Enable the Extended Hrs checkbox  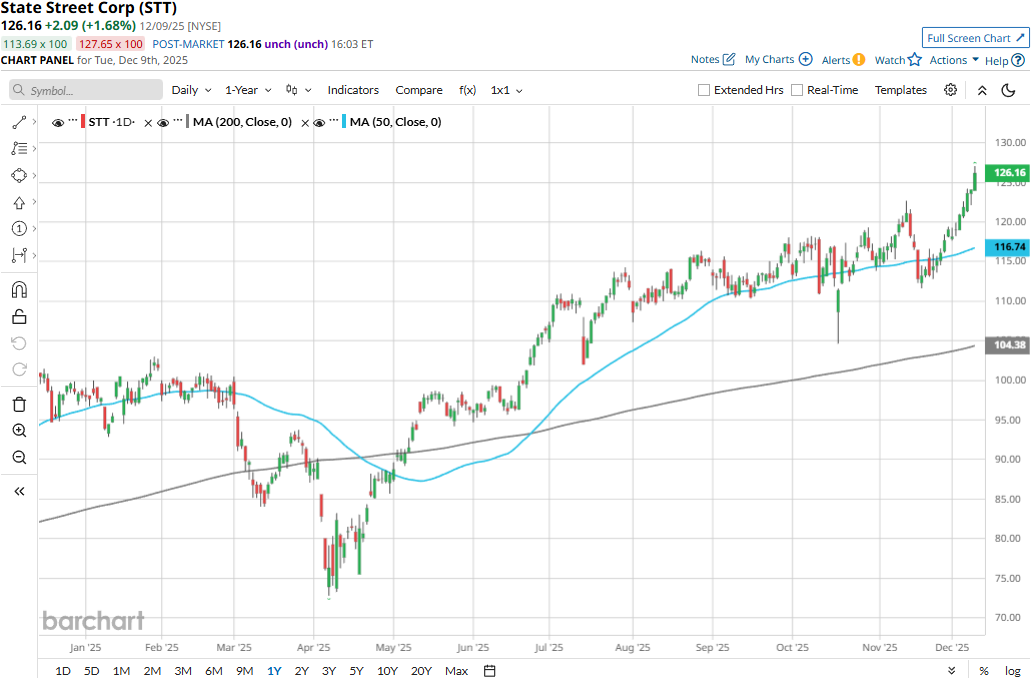[x=705, y=90]
